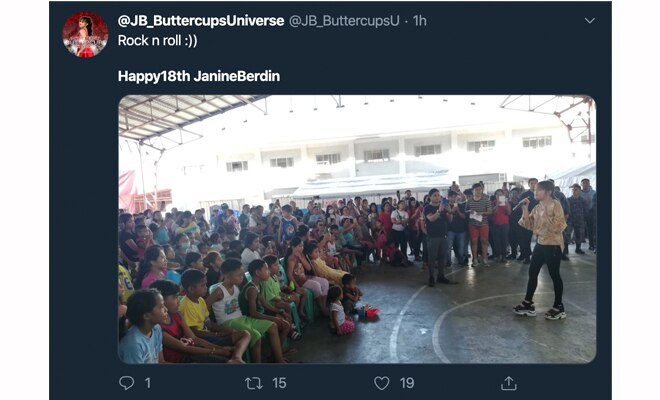Open the tweet via the 1h timestamp
Image resolution: width=660 pixels, height=400 pixels.
[x=420, y=21]
